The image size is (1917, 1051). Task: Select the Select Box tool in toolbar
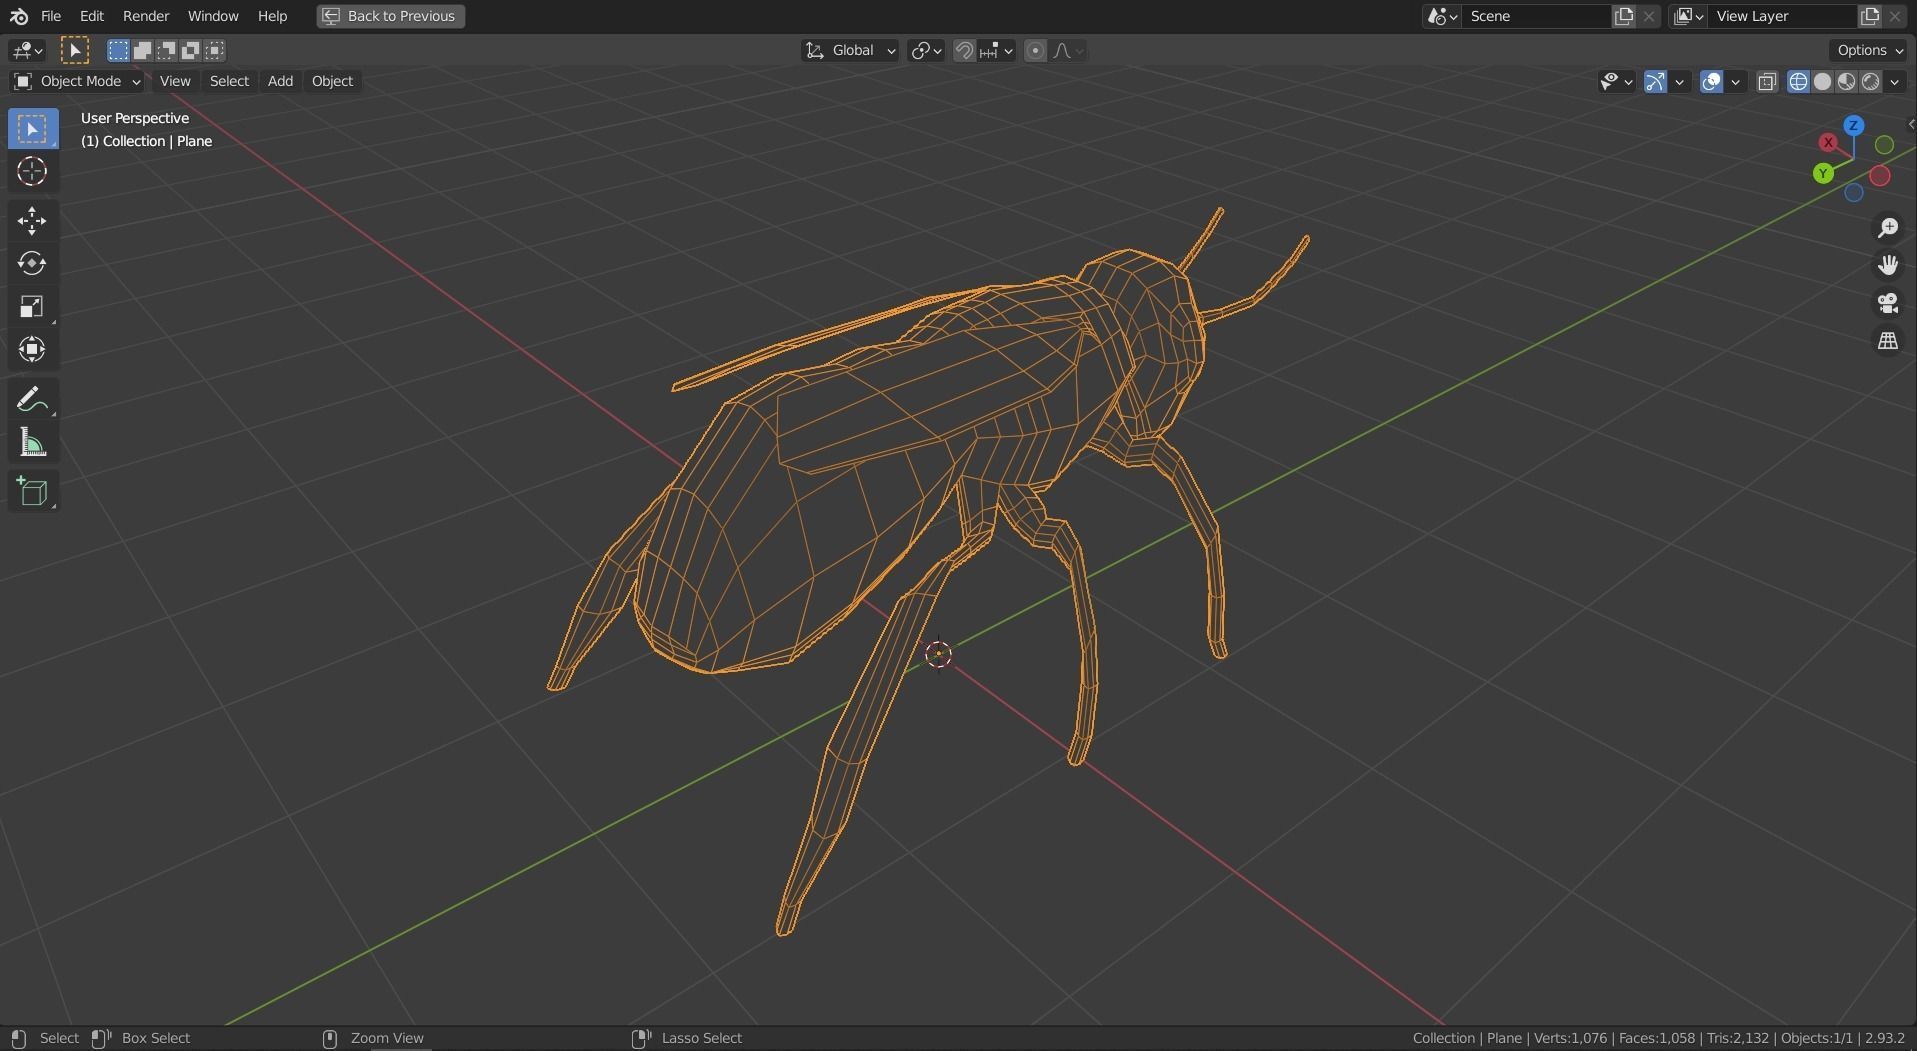click(32, 129)
